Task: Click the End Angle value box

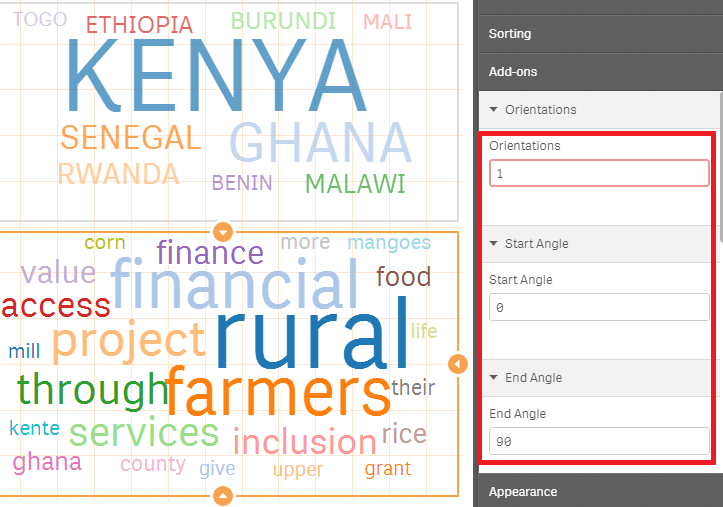Action: click(599, 441)
